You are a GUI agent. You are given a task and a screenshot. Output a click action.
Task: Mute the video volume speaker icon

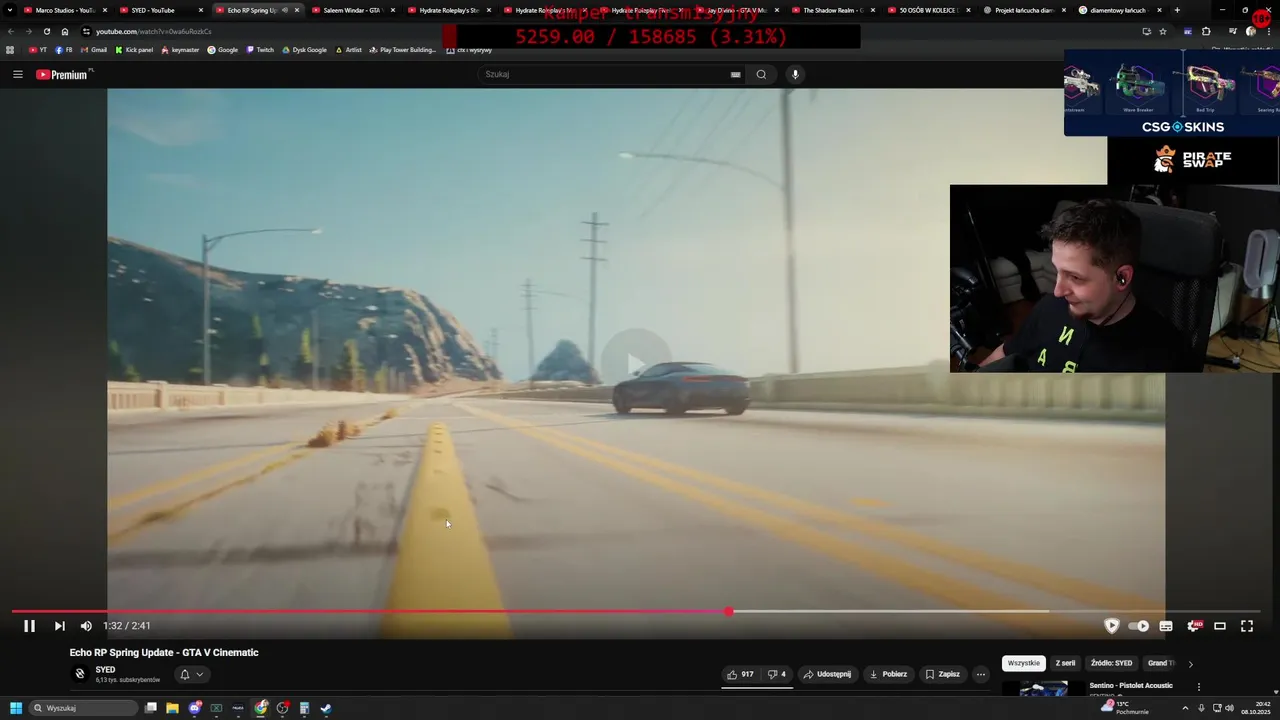86,626
